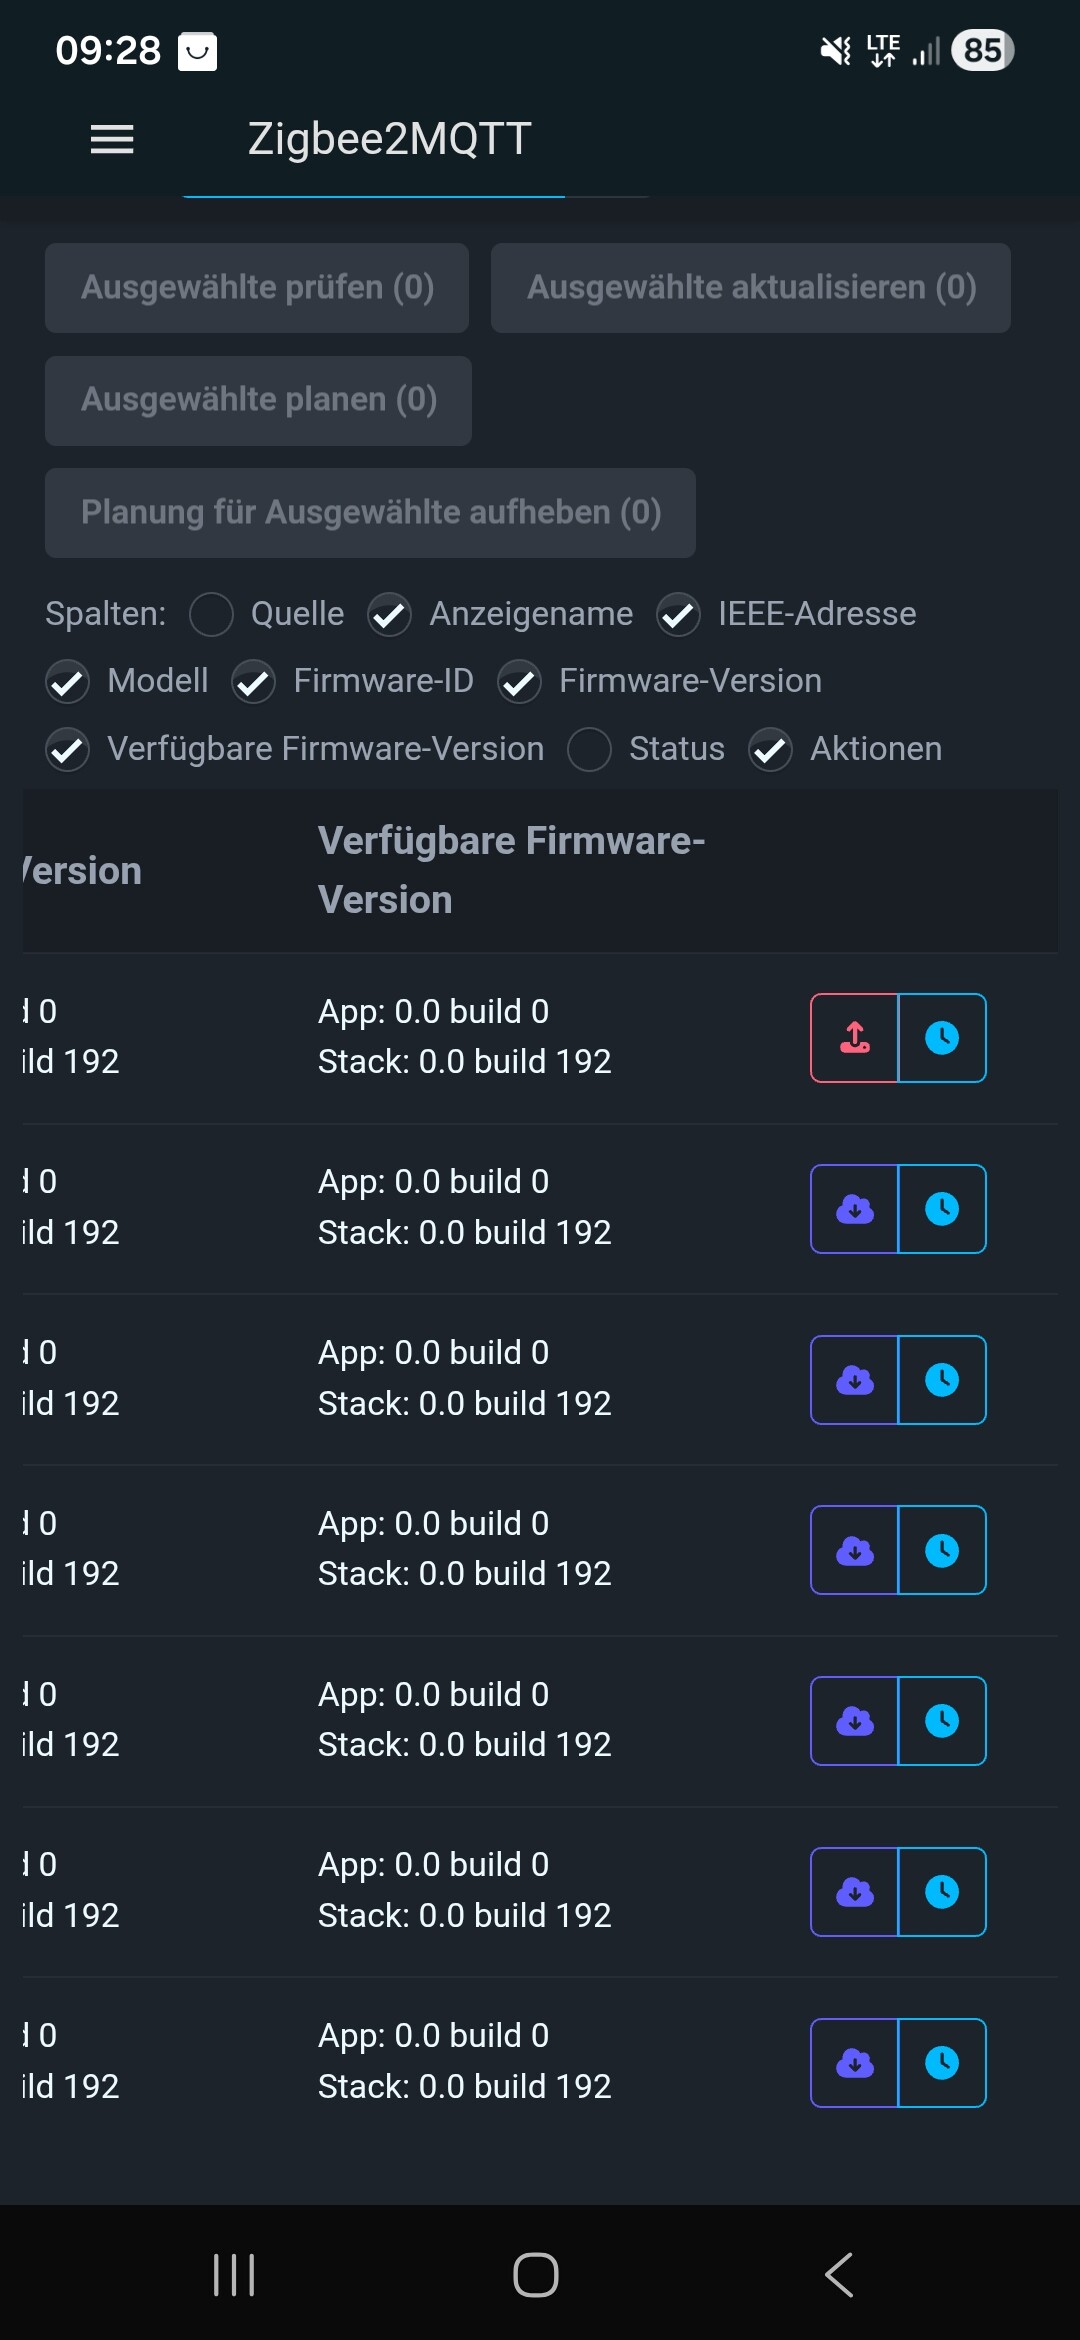Screen dimensions: 1080x2340
Task: Click Ausgewählte planen (0) button
Action: click(x=258, y=400)
